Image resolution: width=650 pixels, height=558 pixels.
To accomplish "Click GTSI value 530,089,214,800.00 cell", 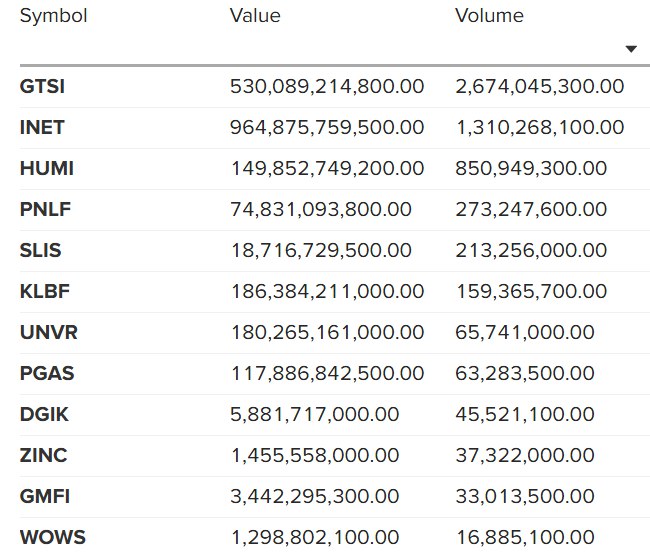I will tap(327, 87).
